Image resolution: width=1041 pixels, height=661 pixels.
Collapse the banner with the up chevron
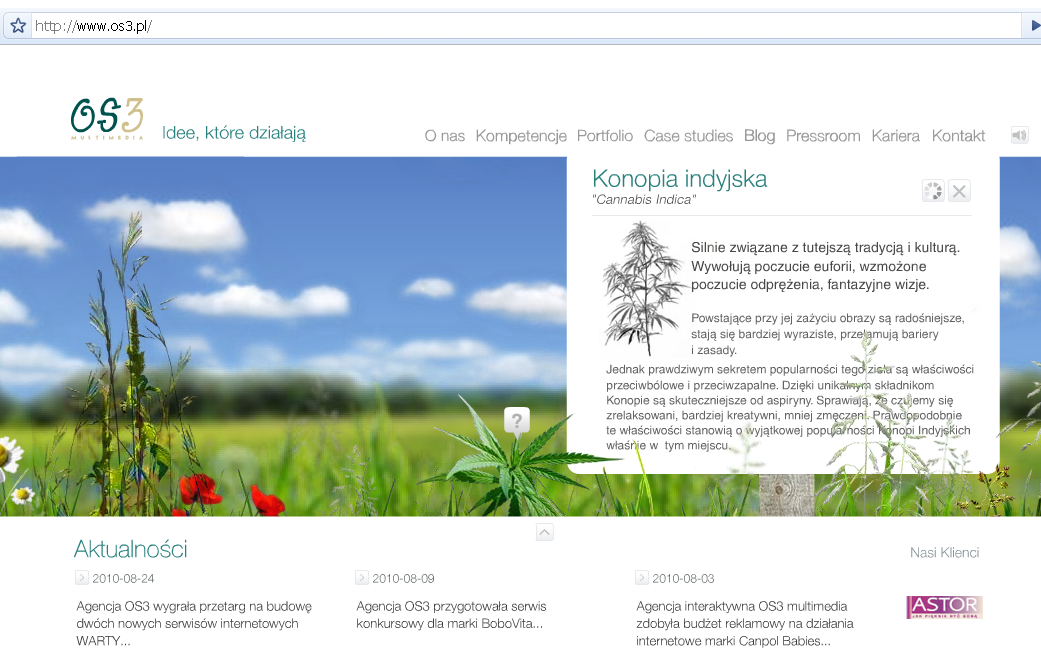tap(544, 532)
